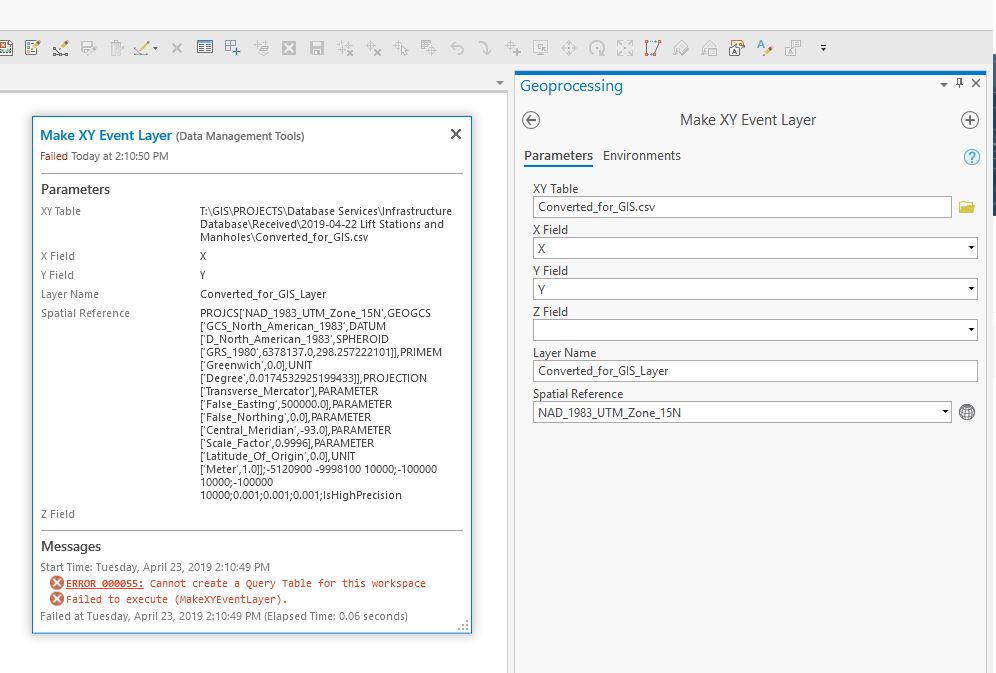Click the edit annotation text pencil icon
996x673 pixels.
pos(765,48)
